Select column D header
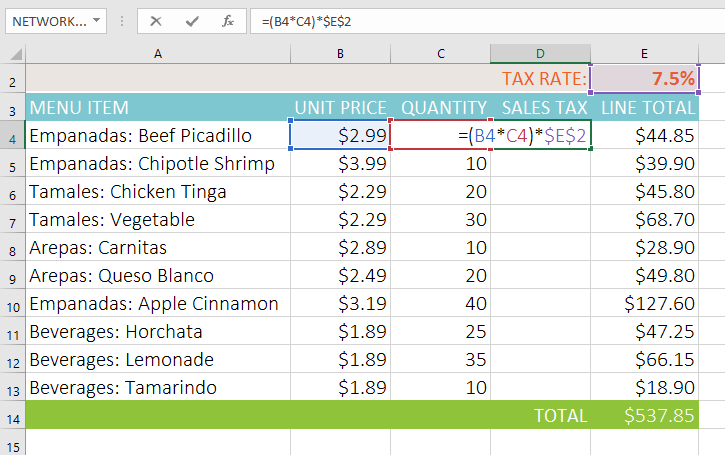Image resolution: width=725 pixels, height=455 pixels. 540,53
